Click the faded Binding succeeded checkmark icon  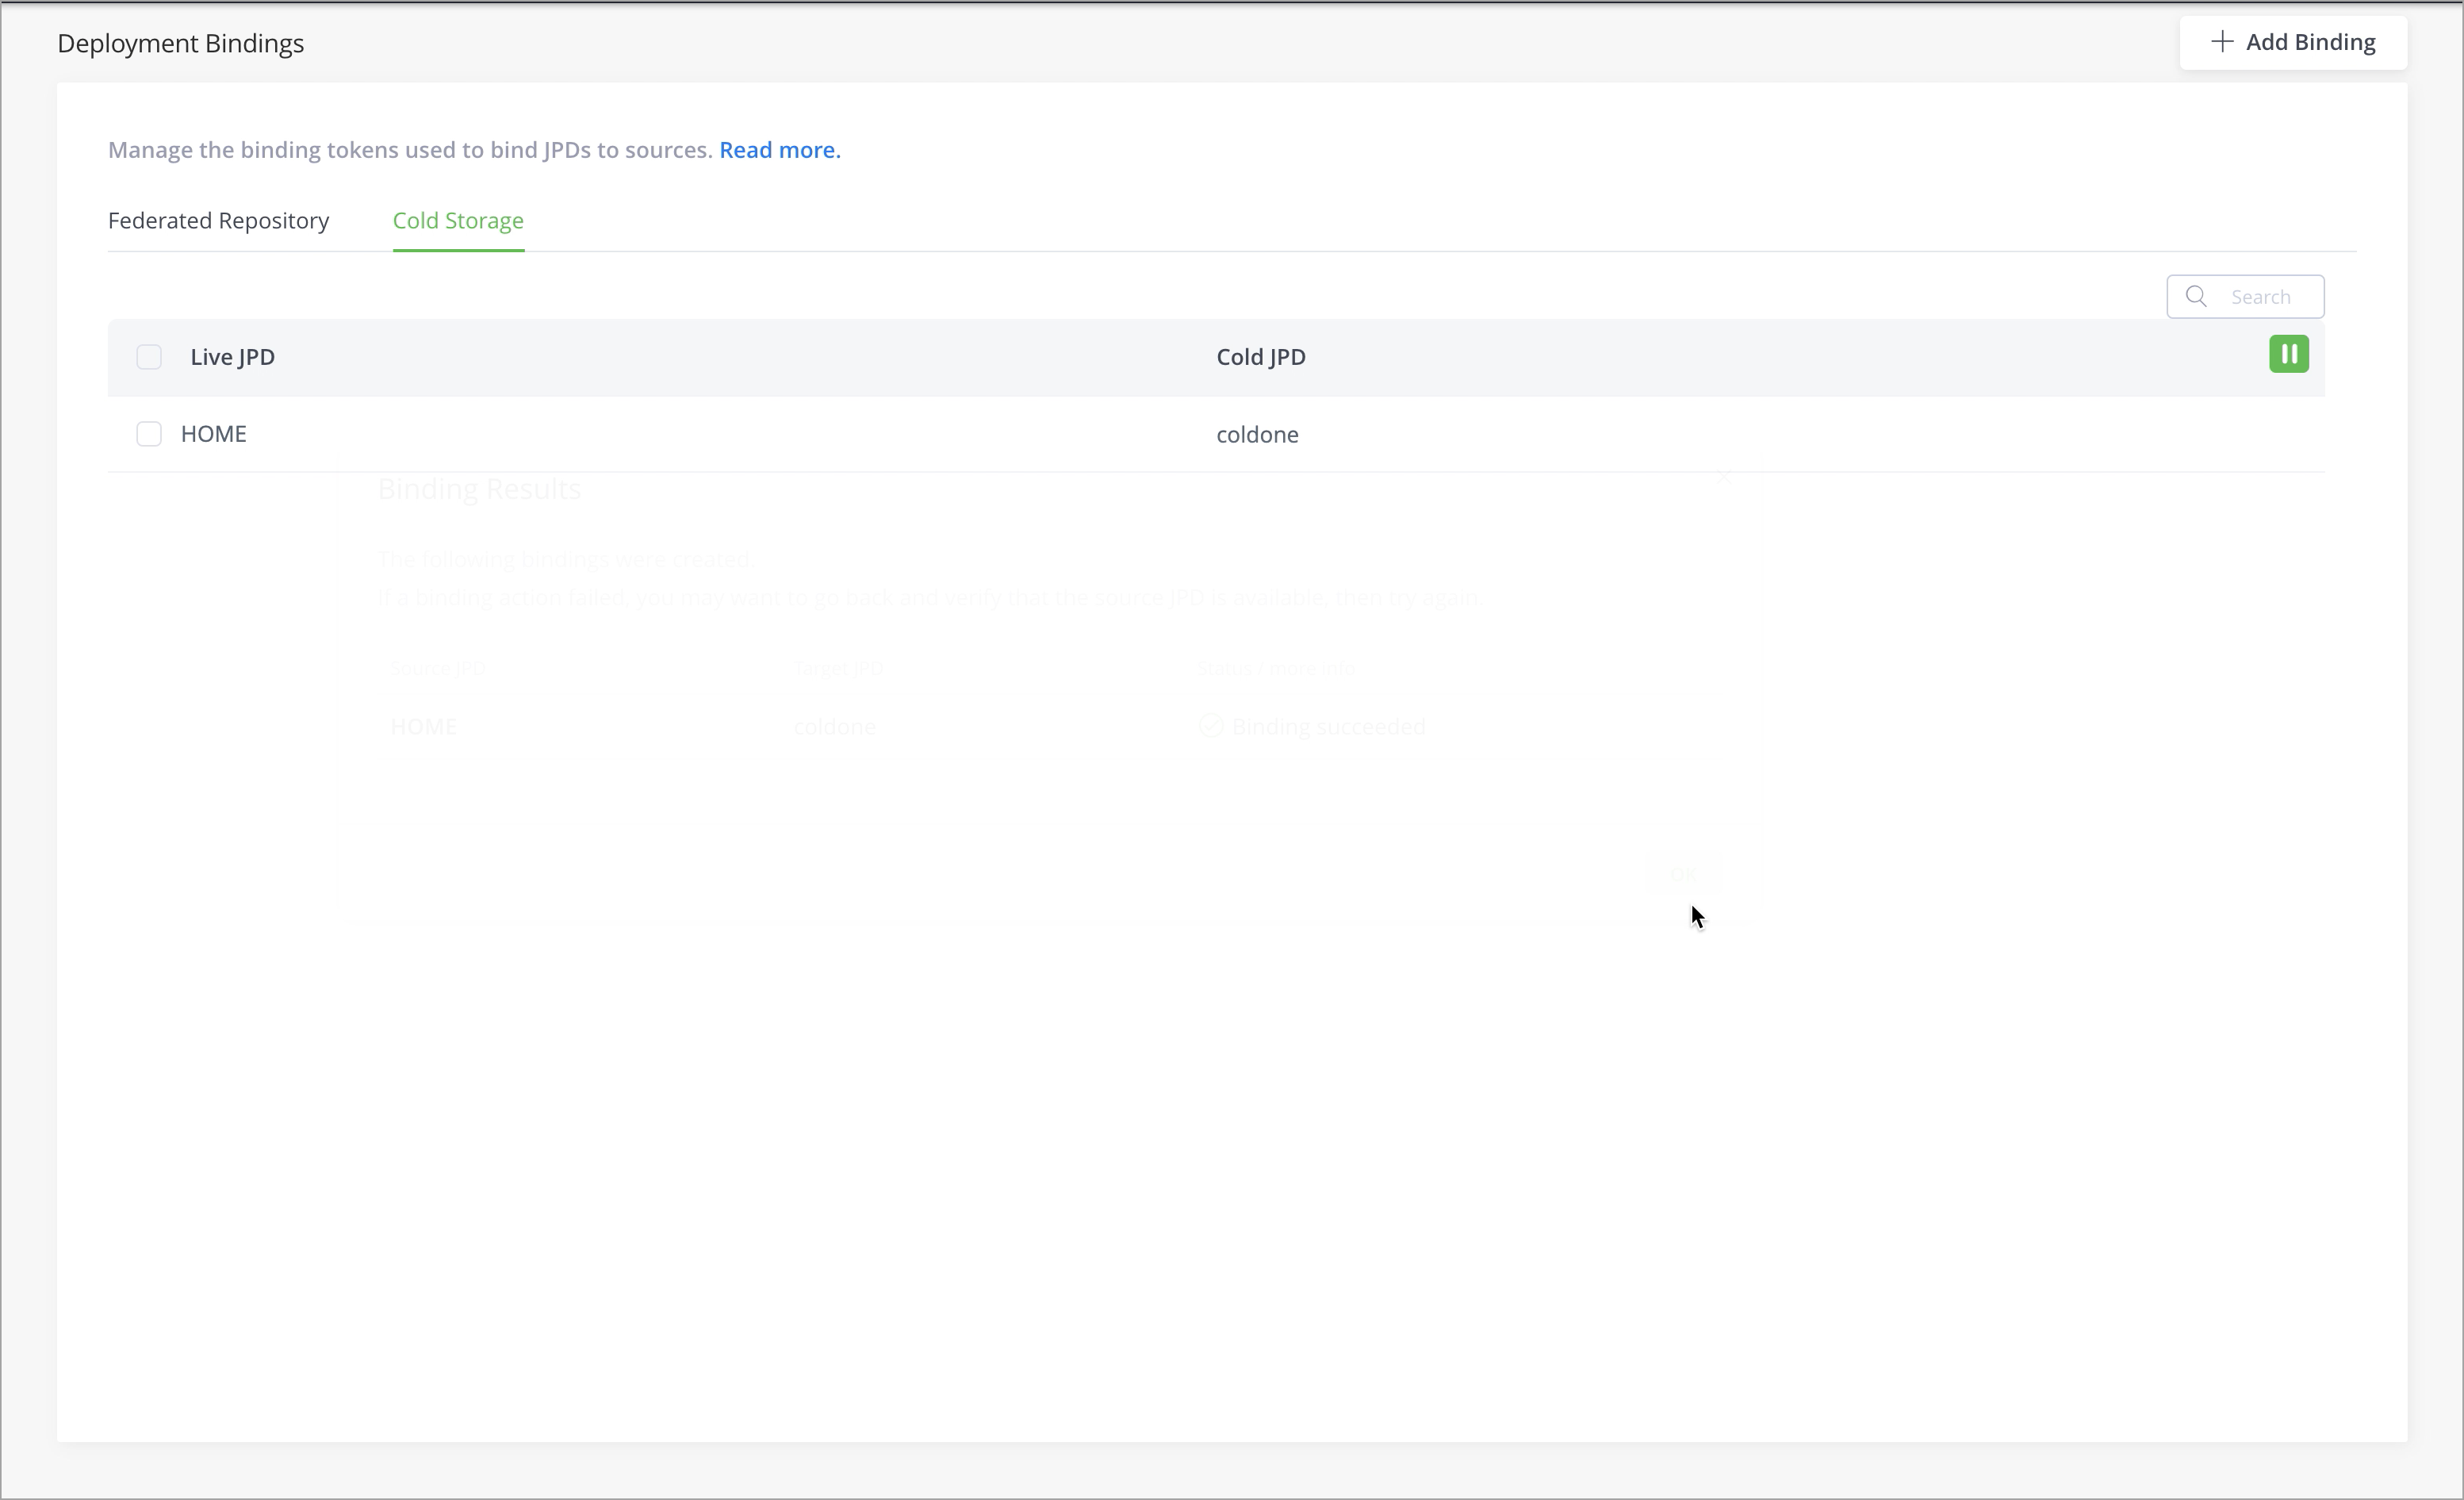pos(1210,726)
